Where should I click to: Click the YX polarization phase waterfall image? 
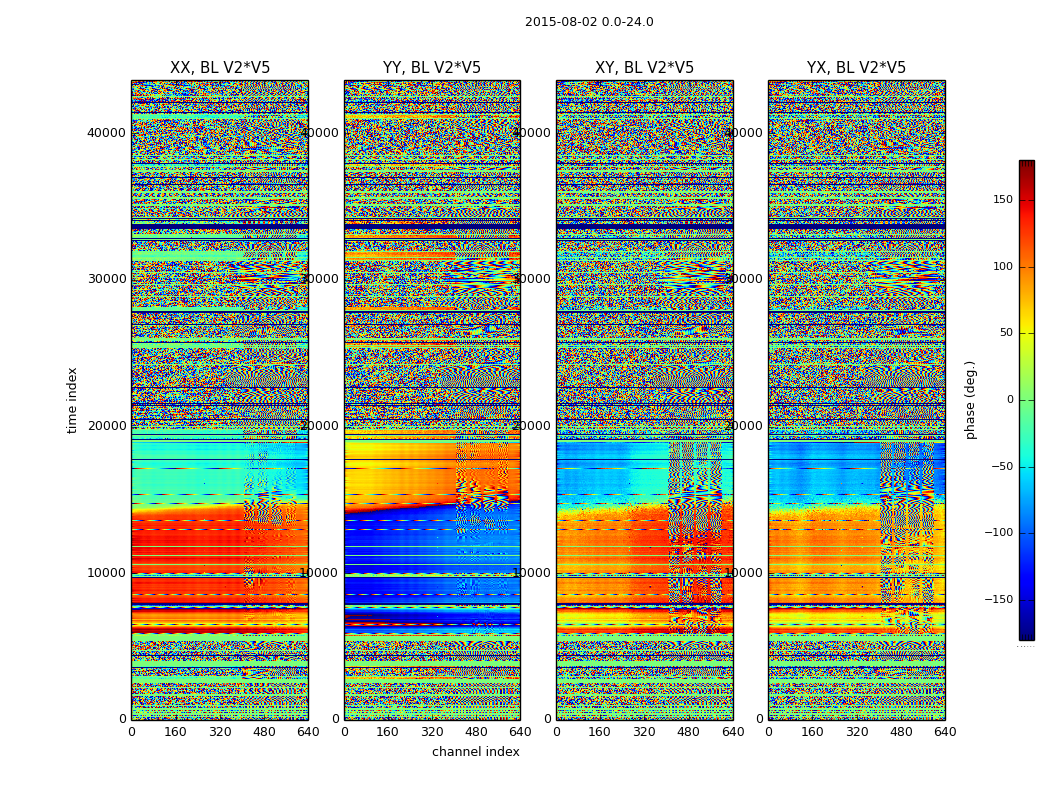(856, 400)
